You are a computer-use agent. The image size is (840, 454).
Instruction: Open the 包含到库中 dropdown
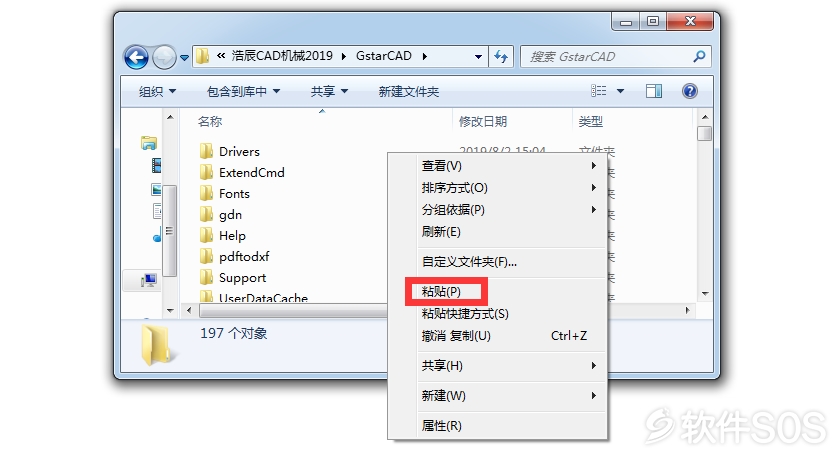(244, 92)
